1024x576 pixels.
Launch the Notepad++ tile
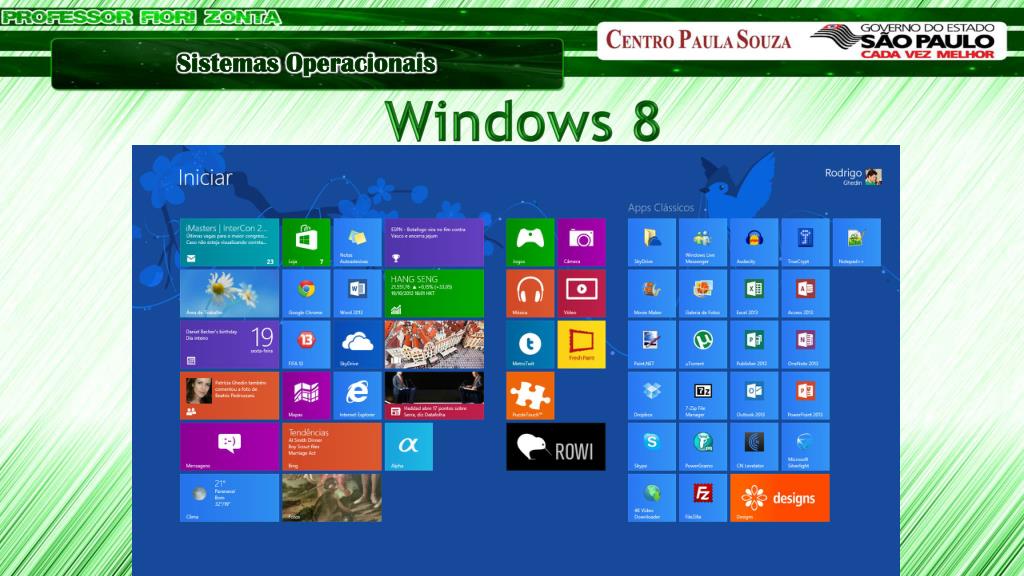857,242
